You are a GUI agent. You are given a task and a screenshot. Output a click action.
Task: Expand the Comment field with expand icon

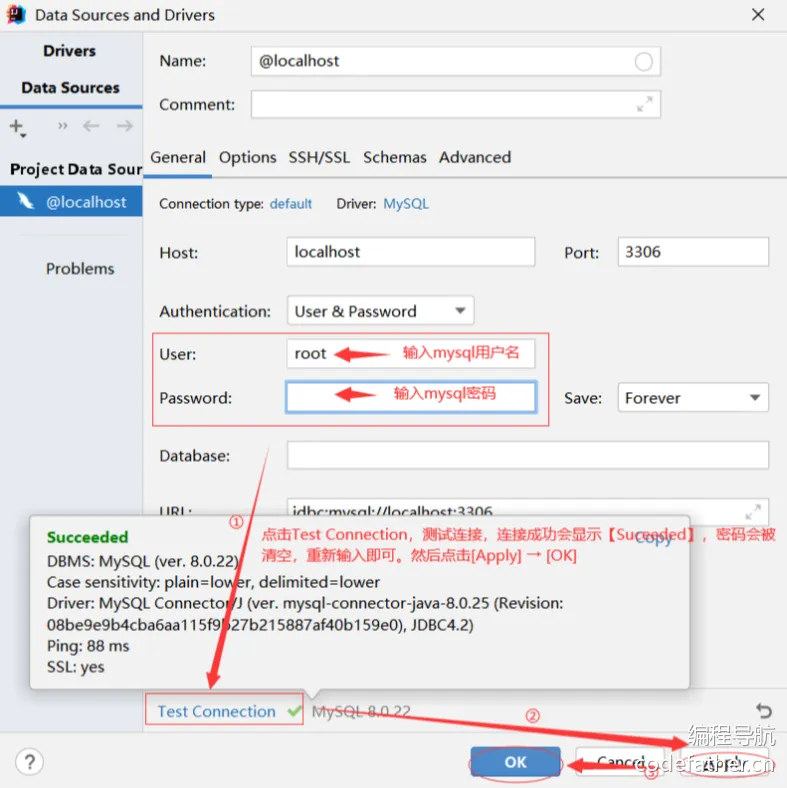tap(644, 104)
